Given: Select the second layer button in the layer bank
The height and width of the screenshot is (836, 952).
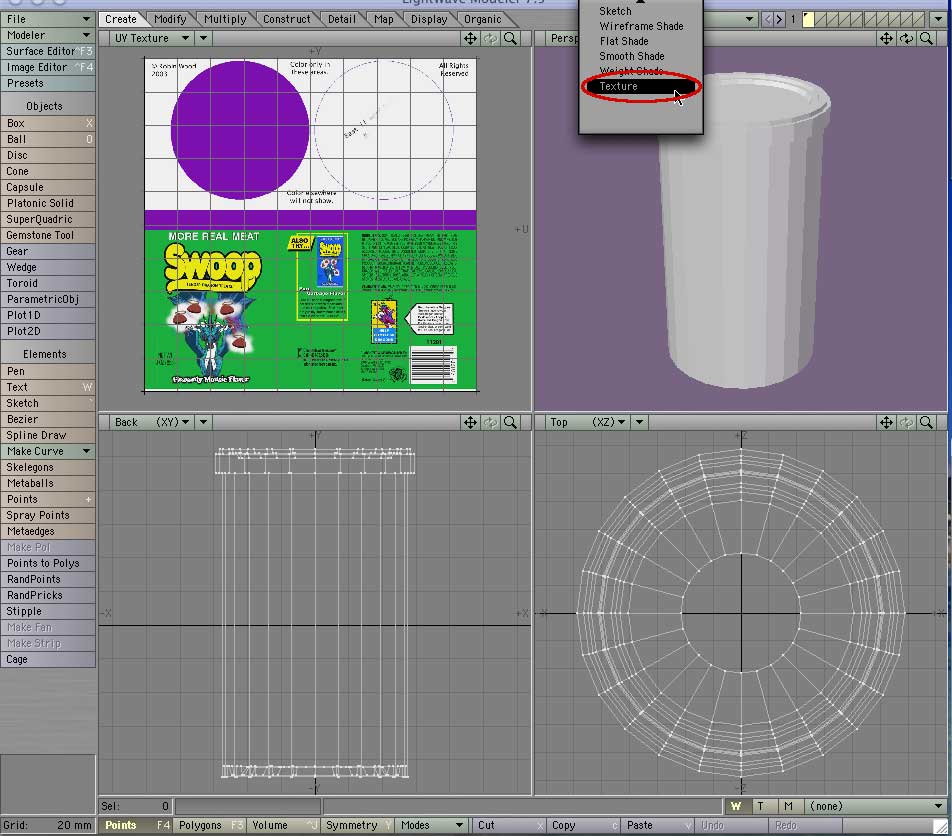Looking at the screenshot, I should (x=820, y=19).
